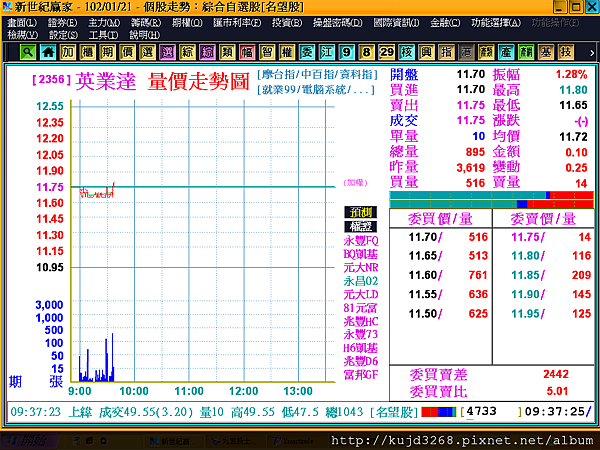Click the stock code input showing 4733
The image size is (600, 450).
[491, 412]
